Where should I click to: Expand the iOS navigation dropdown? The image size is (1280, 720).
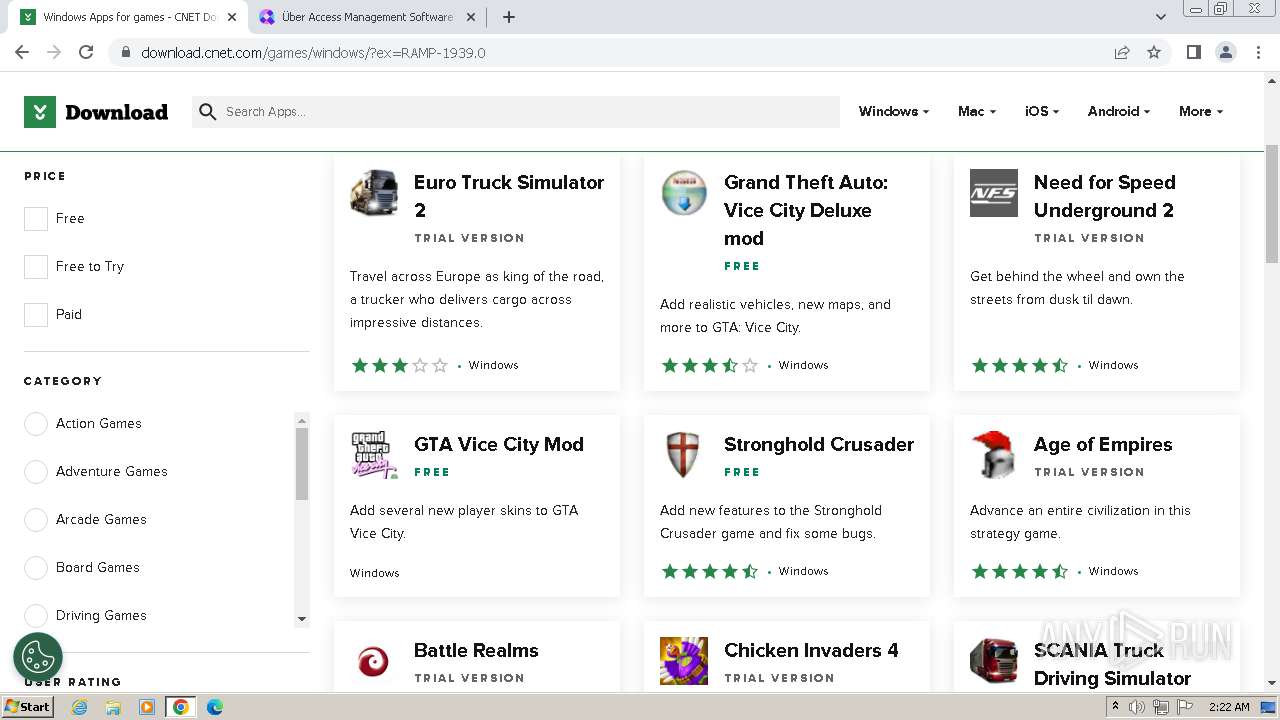point(1042,112)
